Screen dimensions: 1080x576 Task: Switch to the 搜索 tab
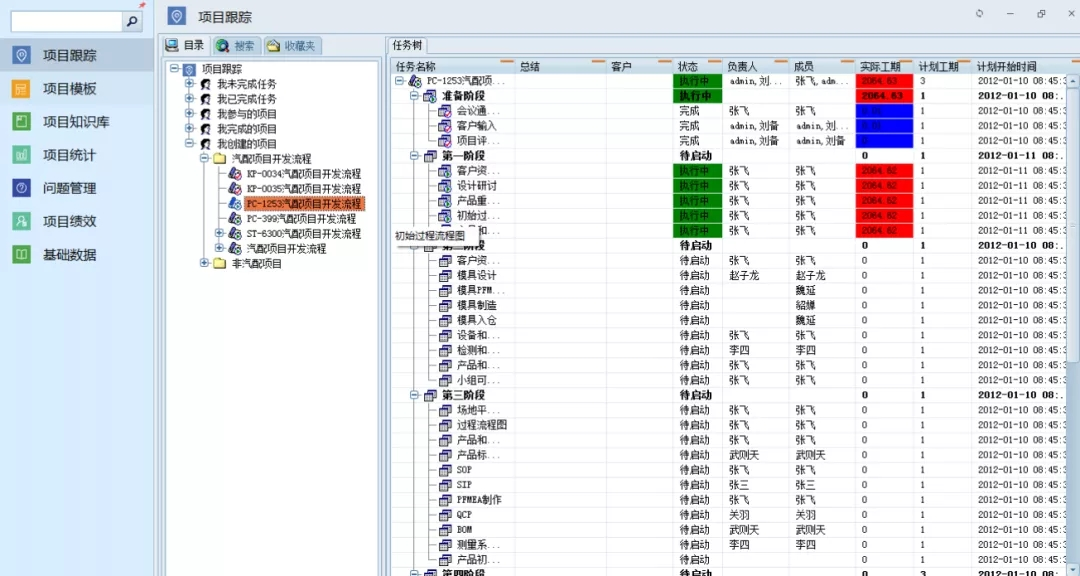(x=236, y=46)
